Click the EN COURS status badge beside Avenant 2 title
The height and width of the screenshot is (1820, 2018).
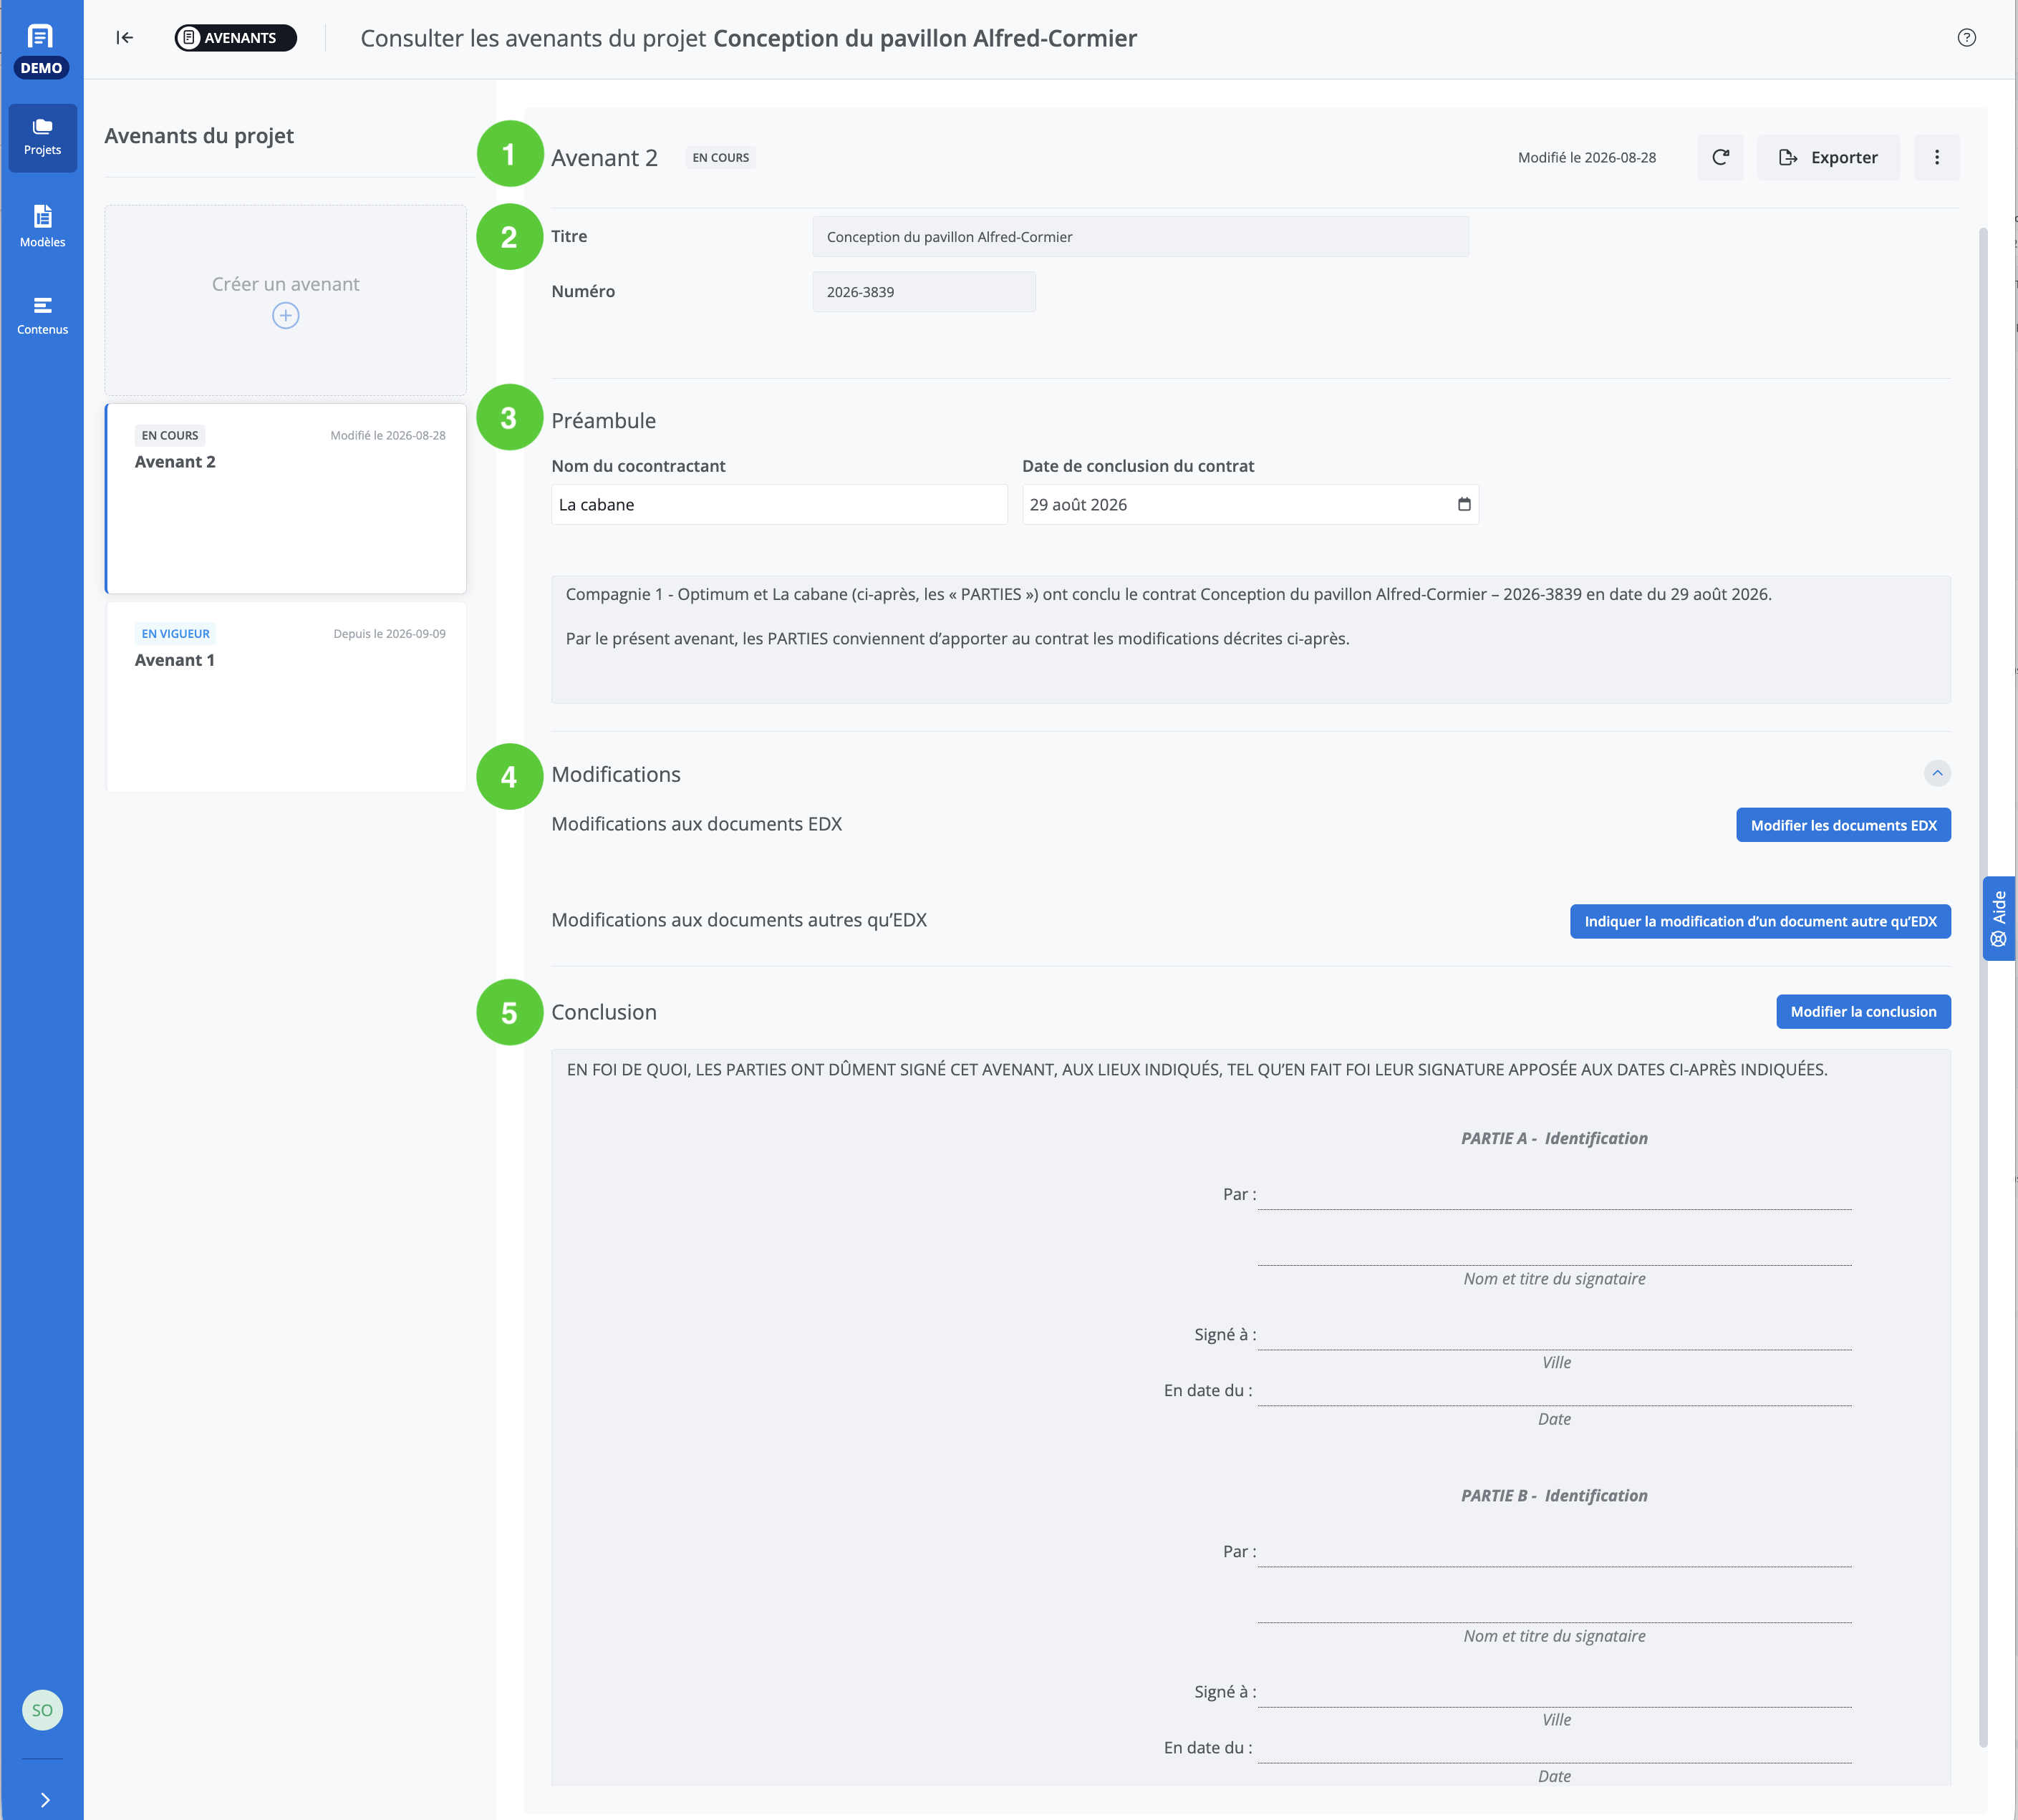tap(720, 157)
